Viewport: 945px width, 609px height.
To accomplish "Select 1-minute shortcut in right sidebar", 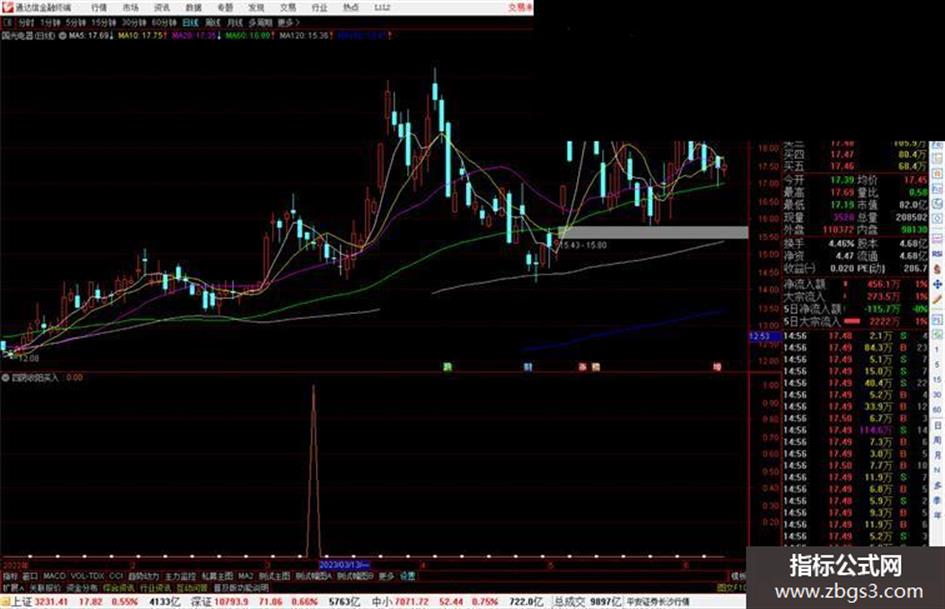I will click(937, 350).
